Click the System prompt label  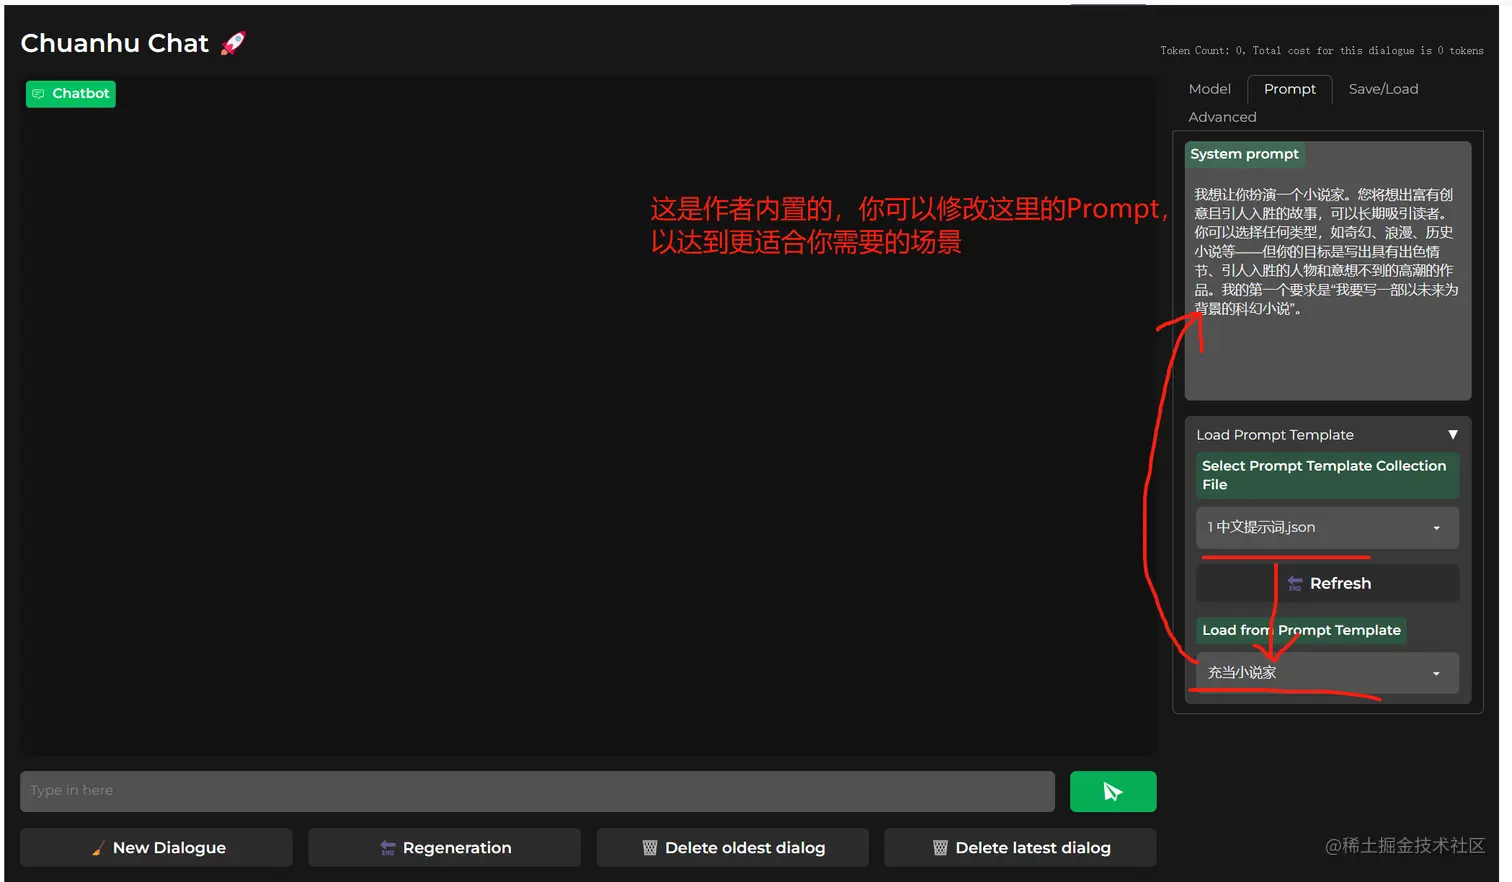coord(1244,154)
